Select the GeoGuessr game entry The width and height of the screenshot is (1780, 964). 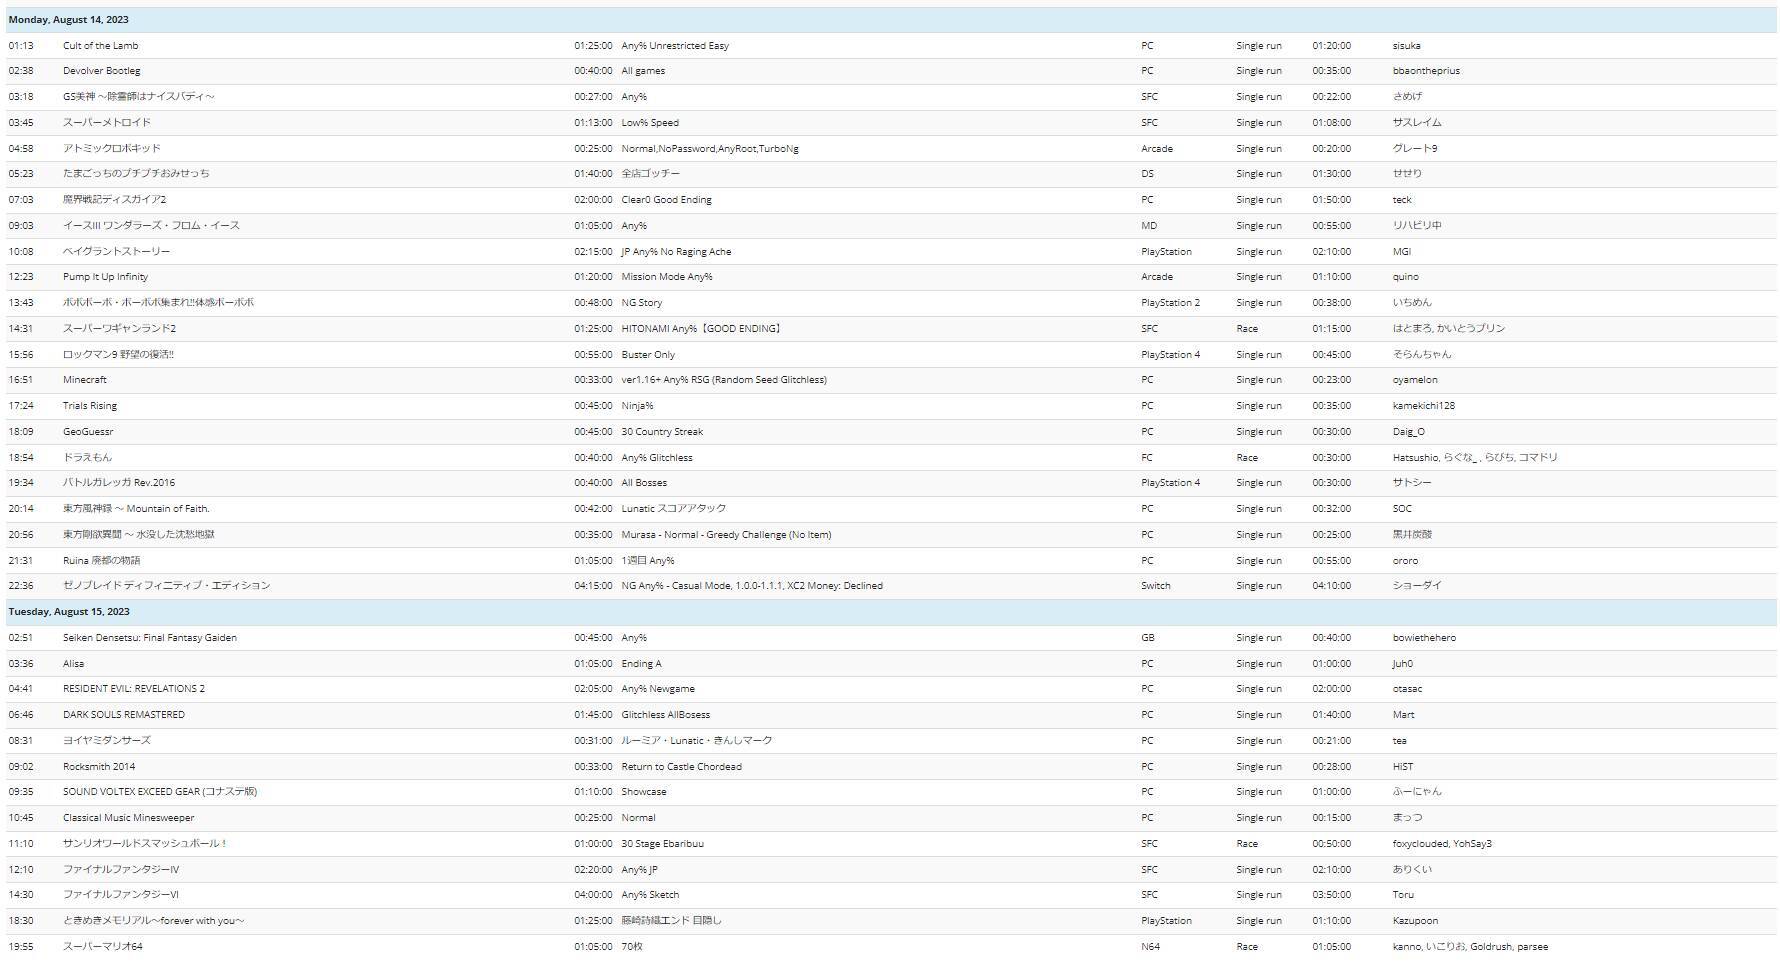click(88, 432)
